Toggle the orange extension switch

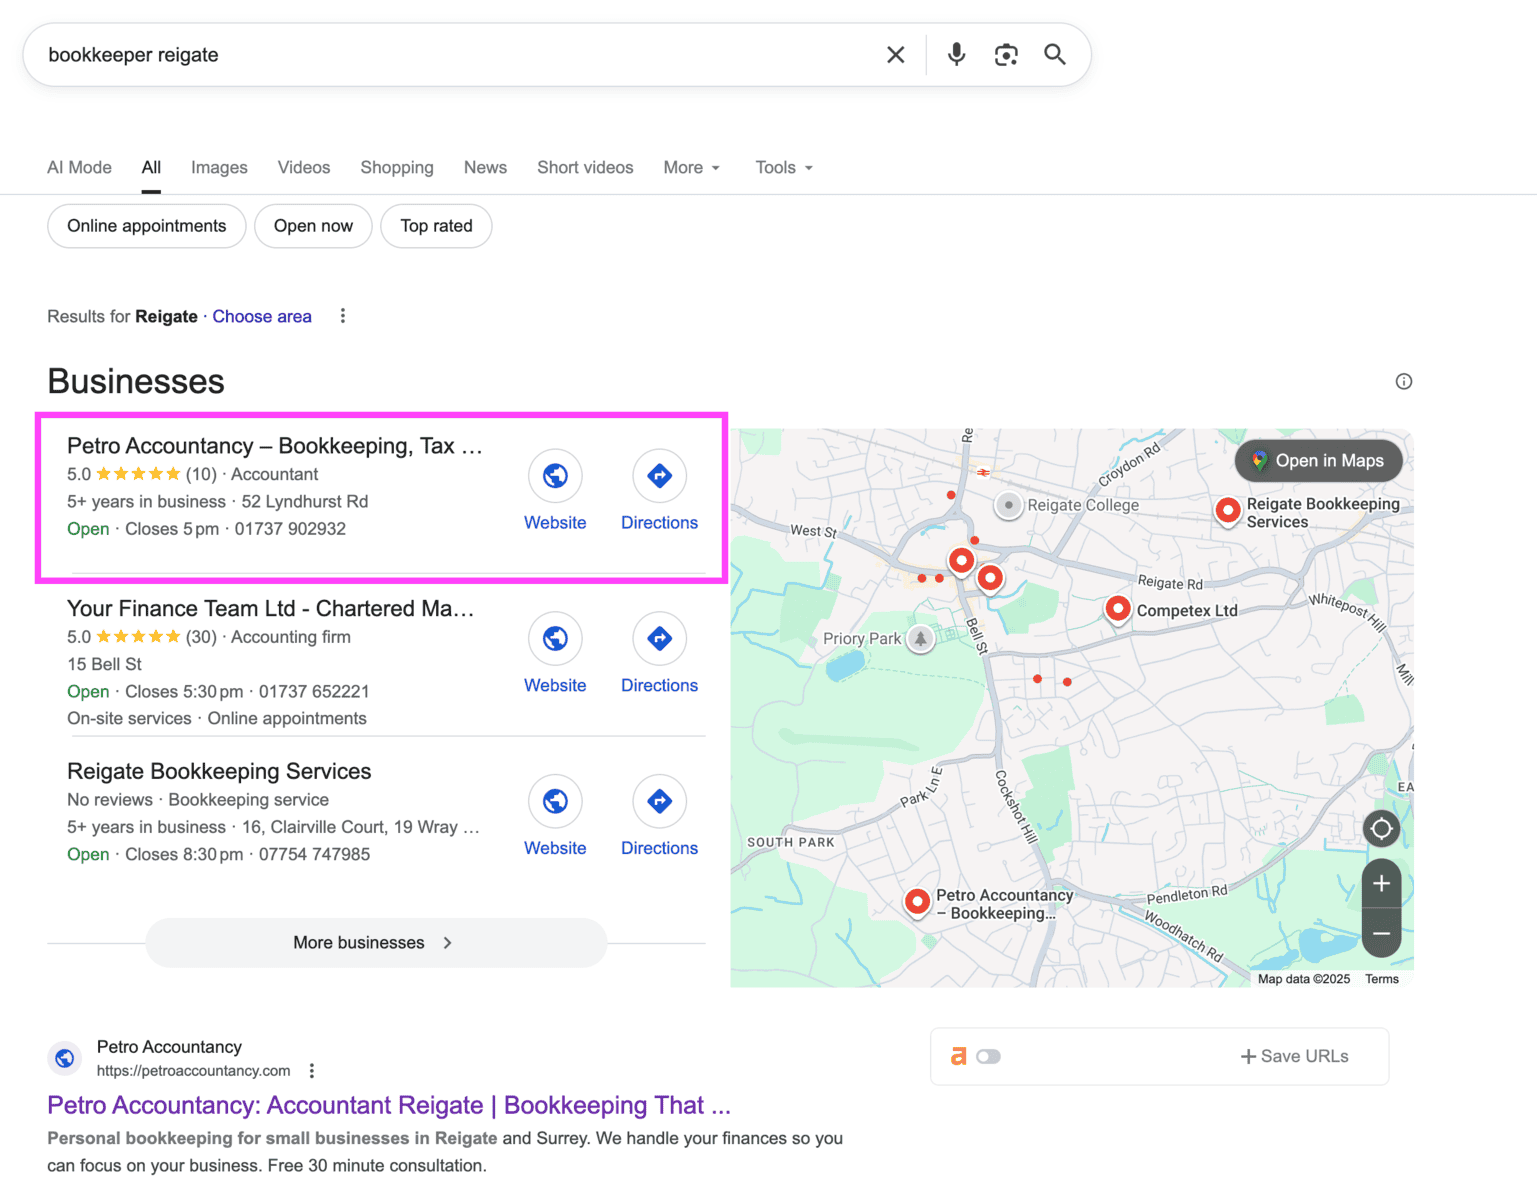[x=988, y=1057]
